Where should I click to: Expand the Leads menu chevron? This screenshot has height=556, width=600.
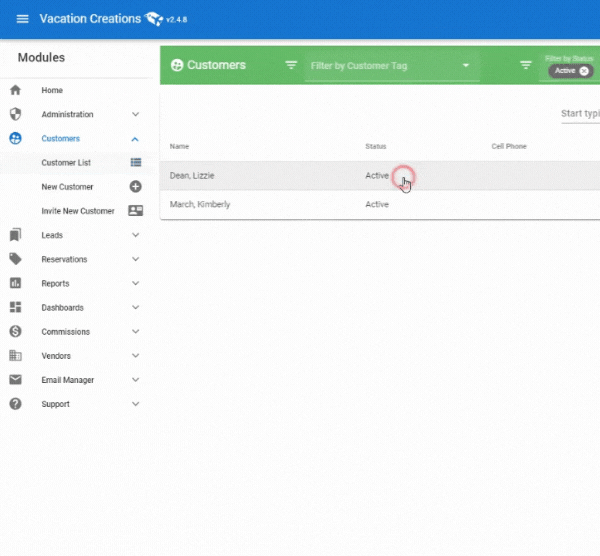pyautogui.click(x=135, y=235)
